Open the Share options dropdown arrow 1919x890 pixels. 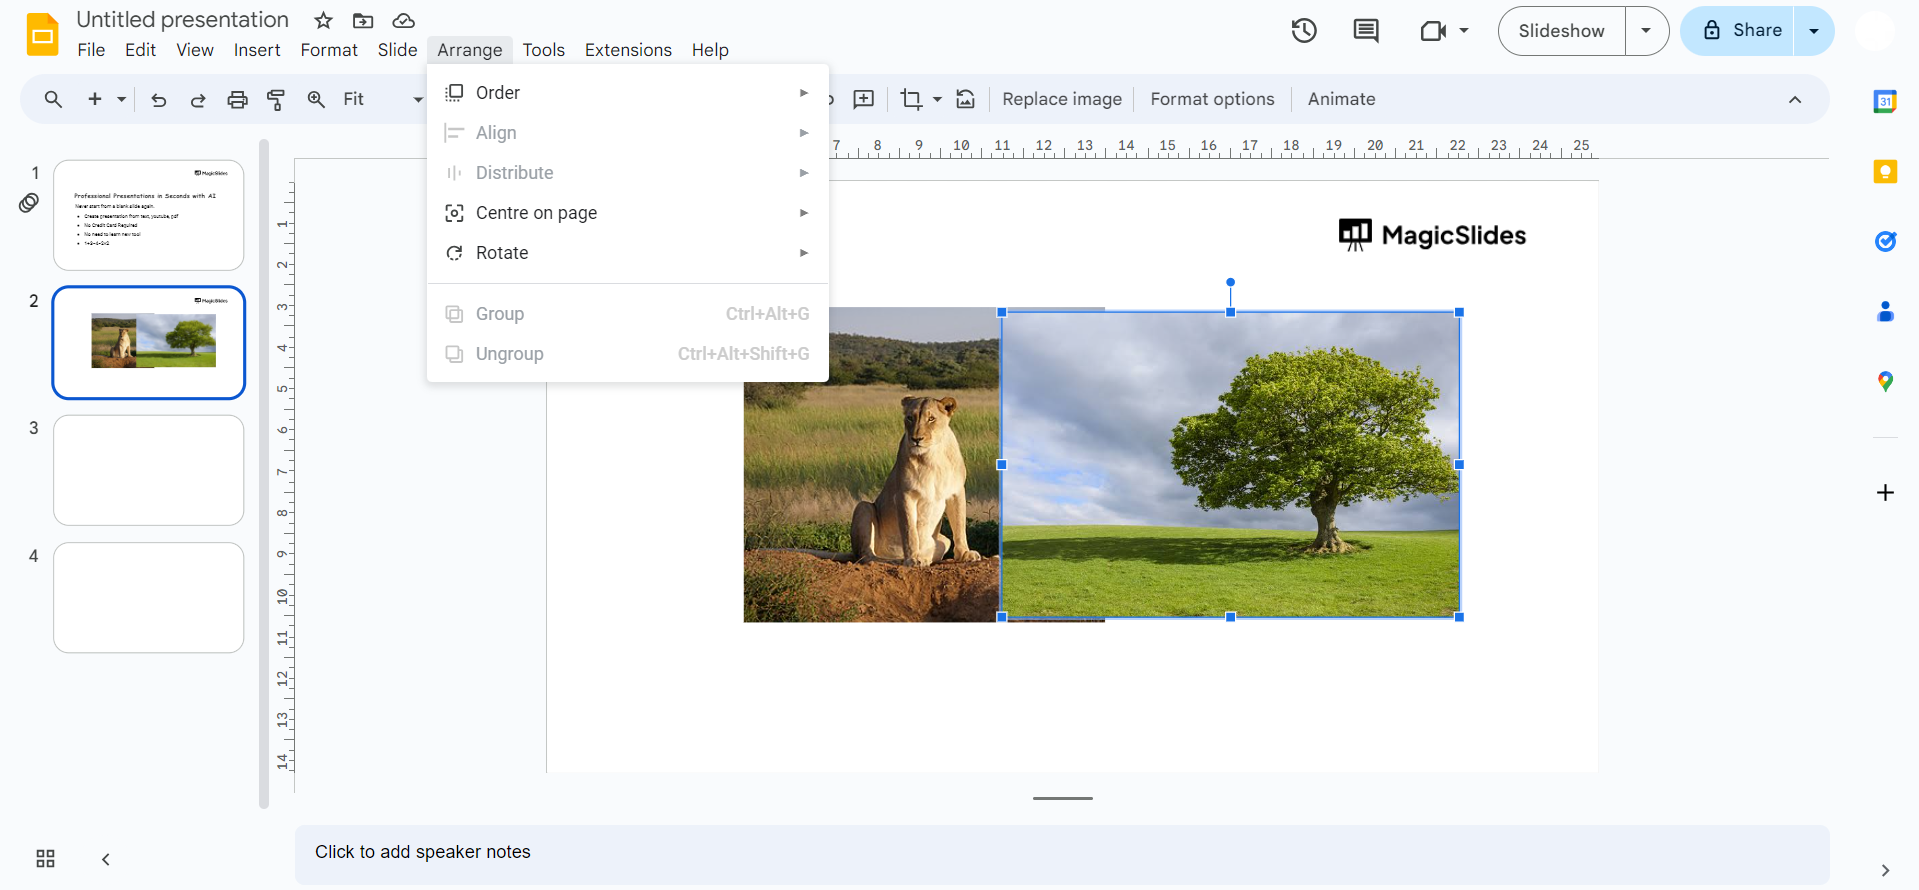point(1814,31)
